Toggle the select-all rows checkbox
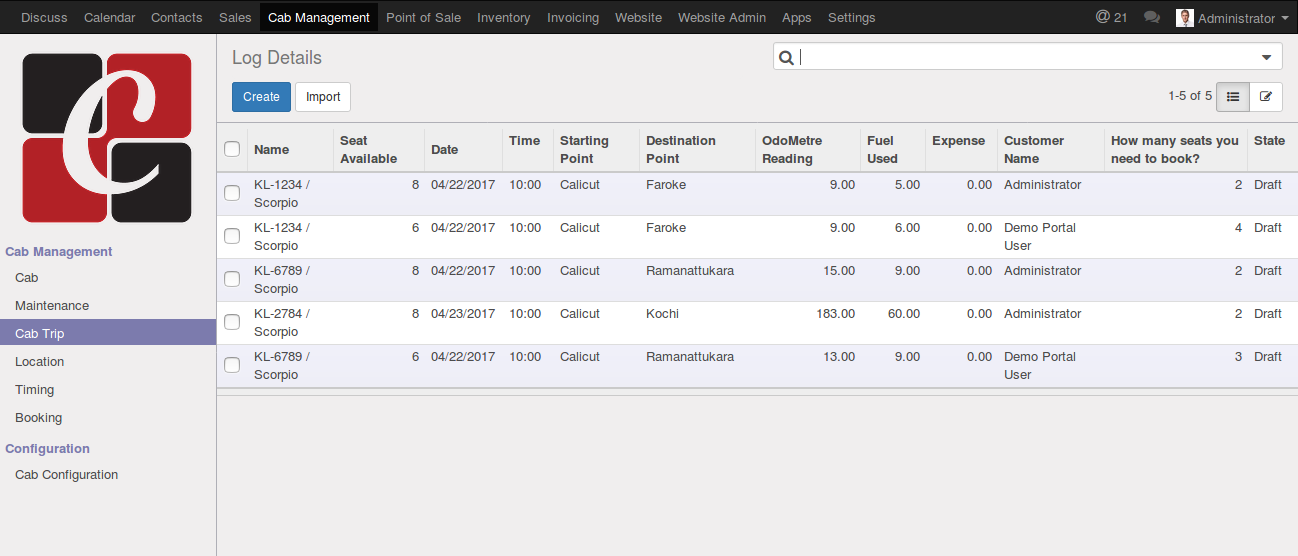This screenshot has width=1298, height=556. pos(232,149)
